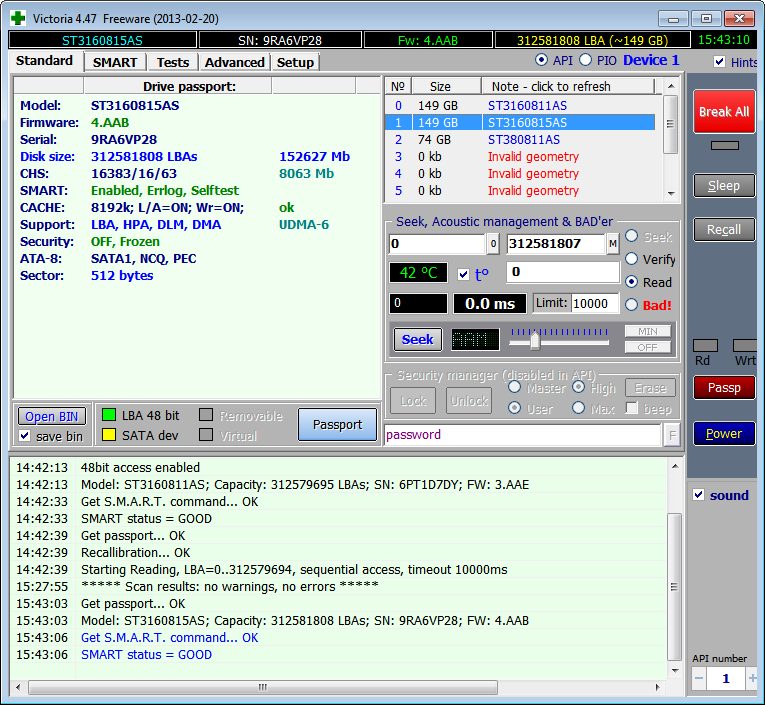Click the start LBA input field
Screen dimensions: 765x705
437,243
